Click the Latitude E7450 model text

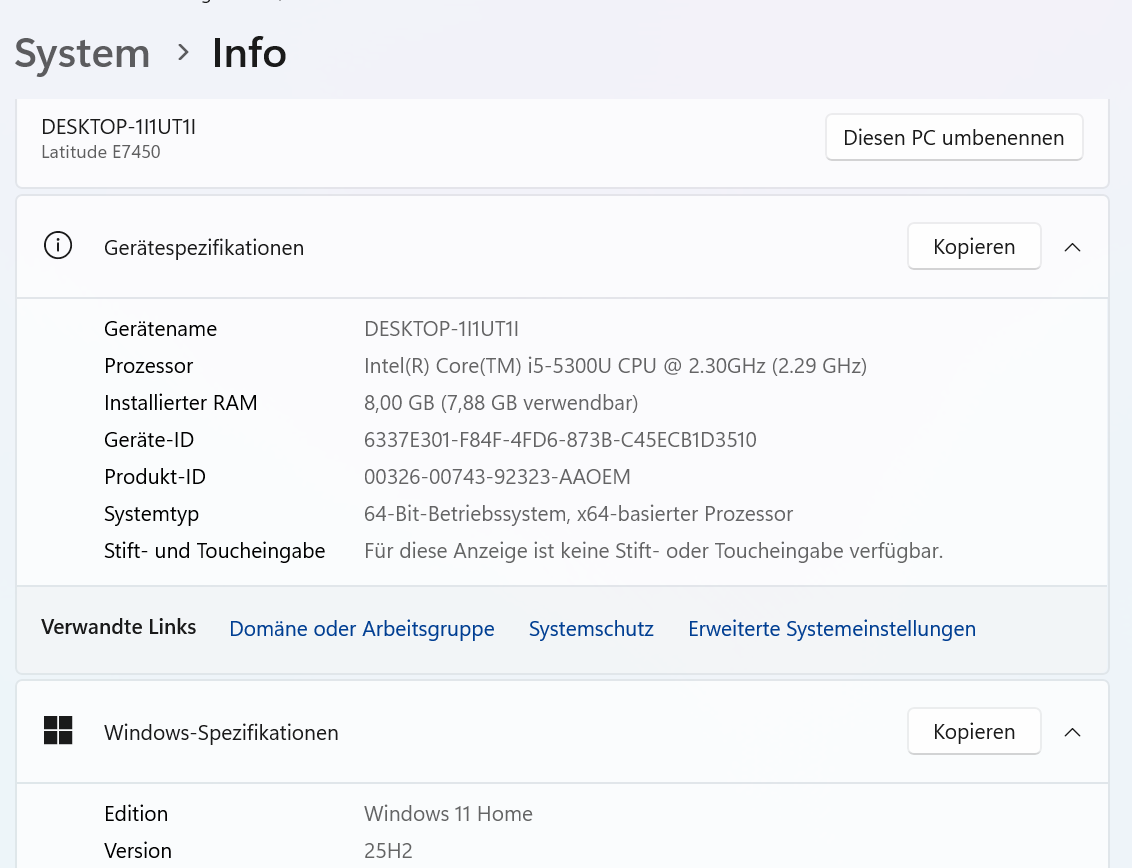click(101, 152)
